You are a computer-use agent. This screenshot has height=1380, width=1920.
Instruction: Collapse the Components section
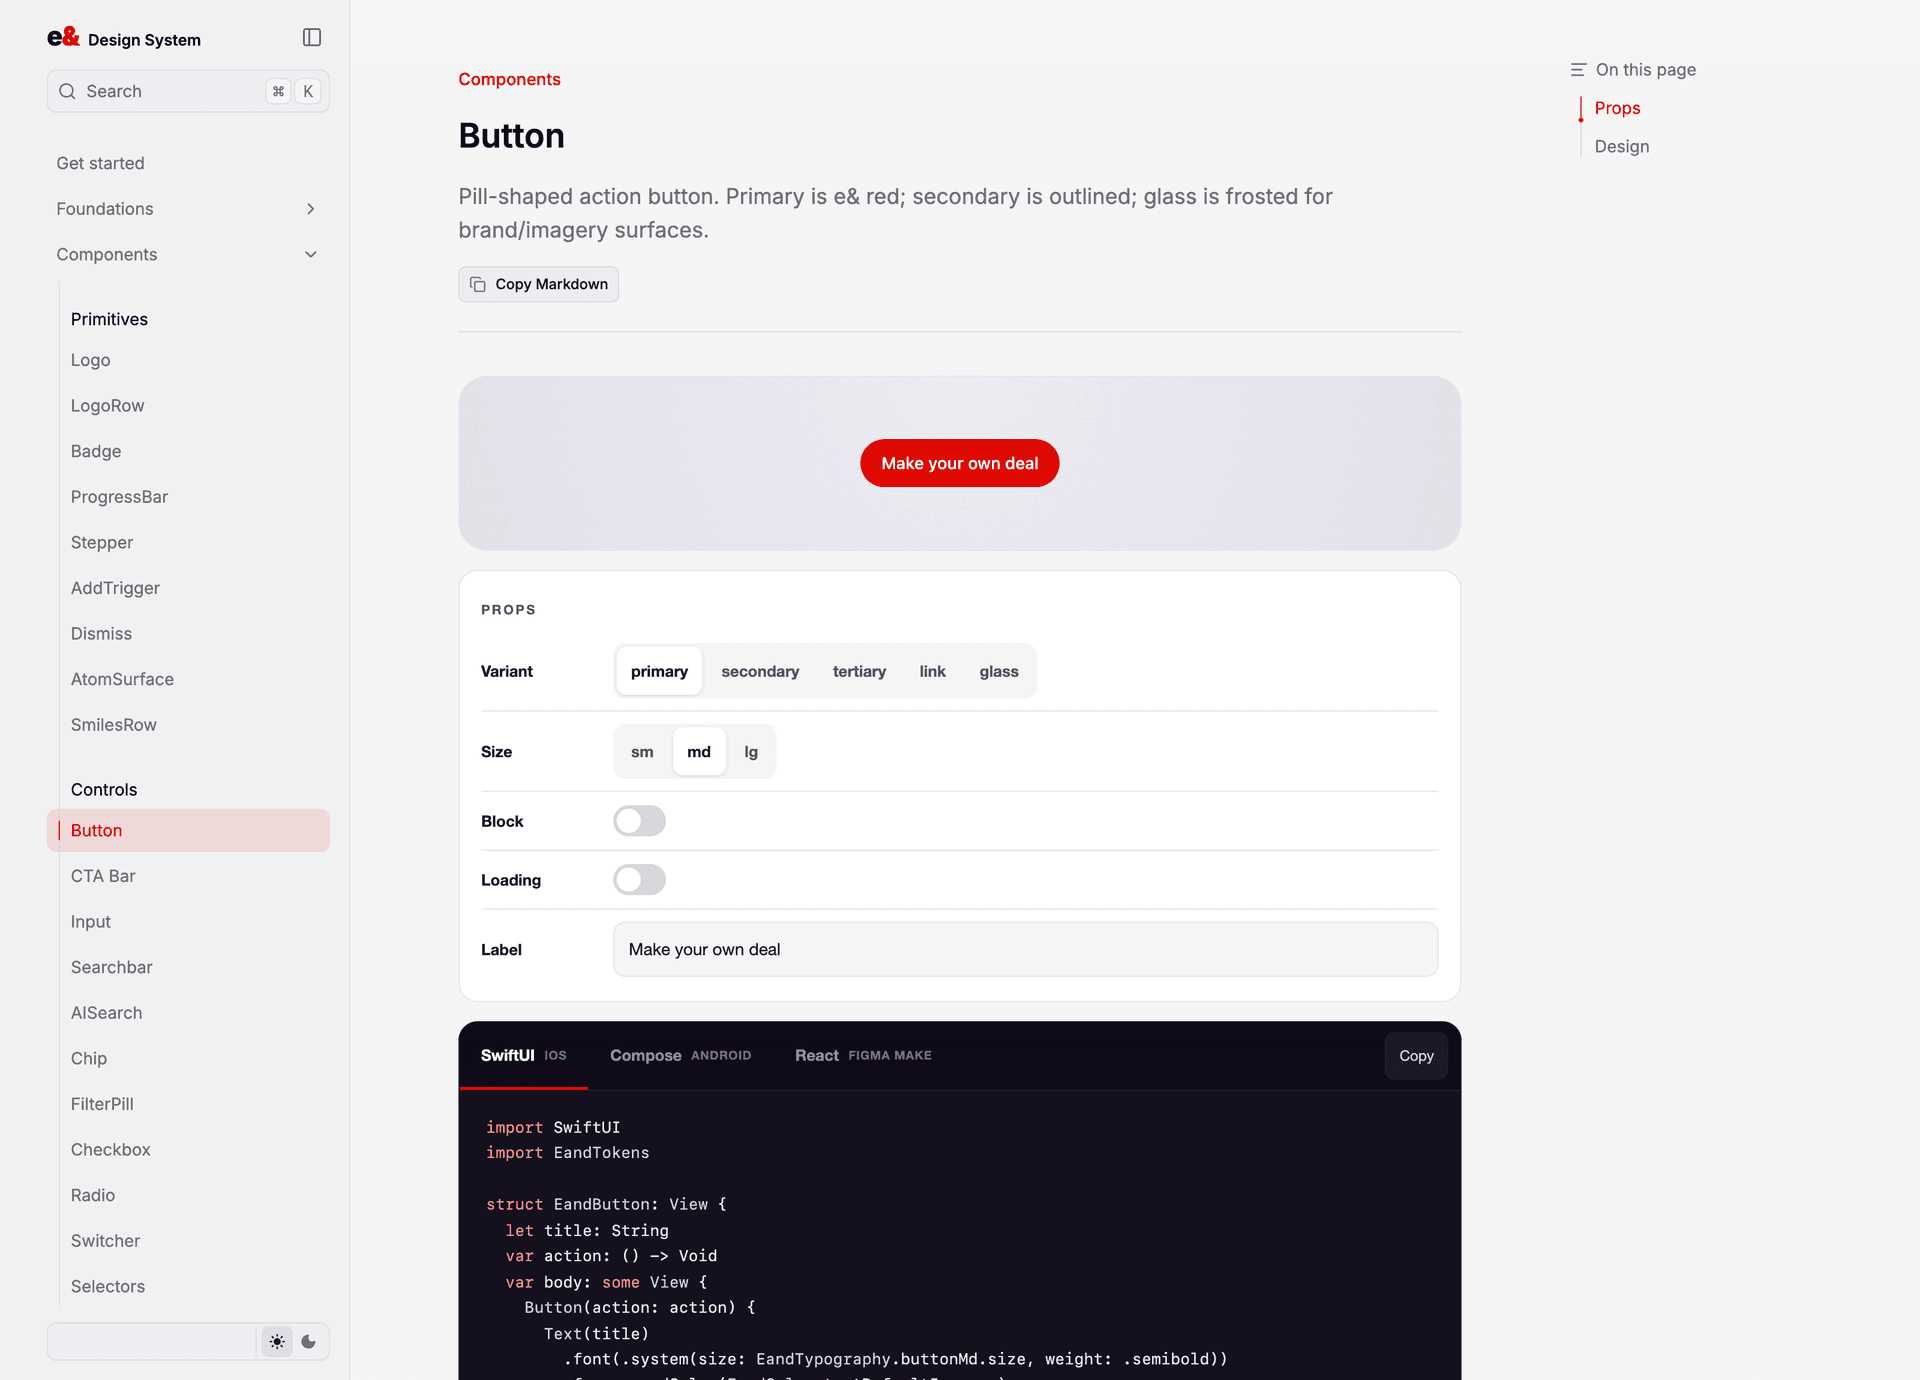click(x=188, y=255)
